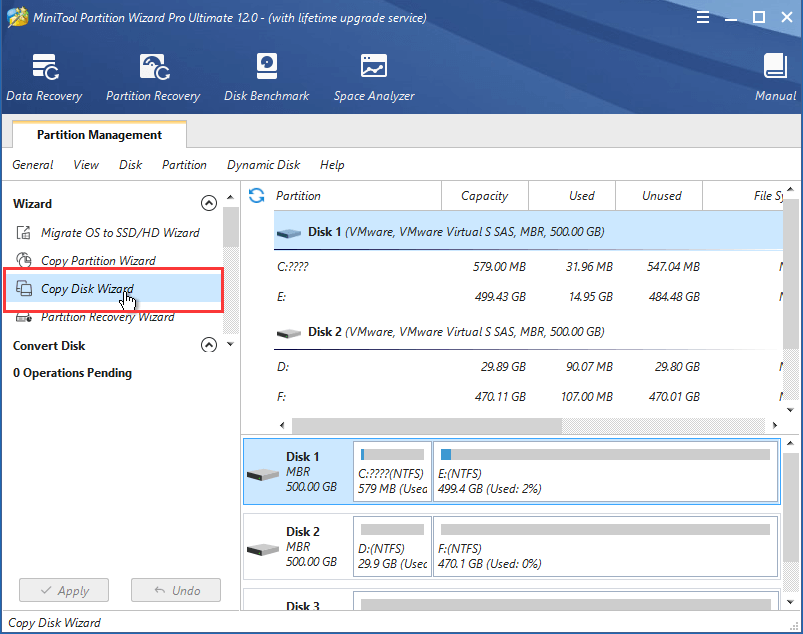Click the left sidebar vertical scrollbar thumb

coord(230,226)
